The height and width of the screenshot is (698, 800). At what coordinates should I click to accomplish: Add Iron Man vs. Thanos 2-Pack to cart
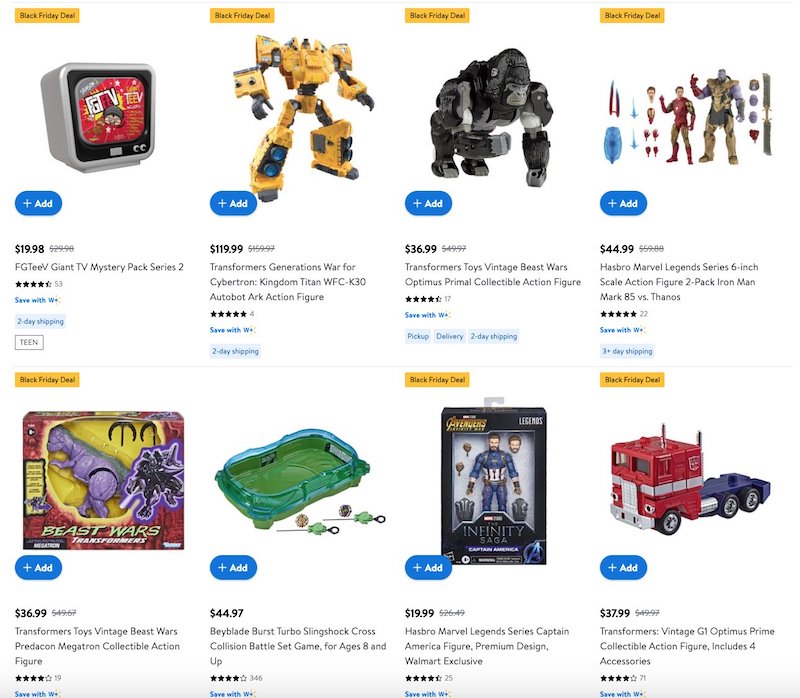point(623,203)
